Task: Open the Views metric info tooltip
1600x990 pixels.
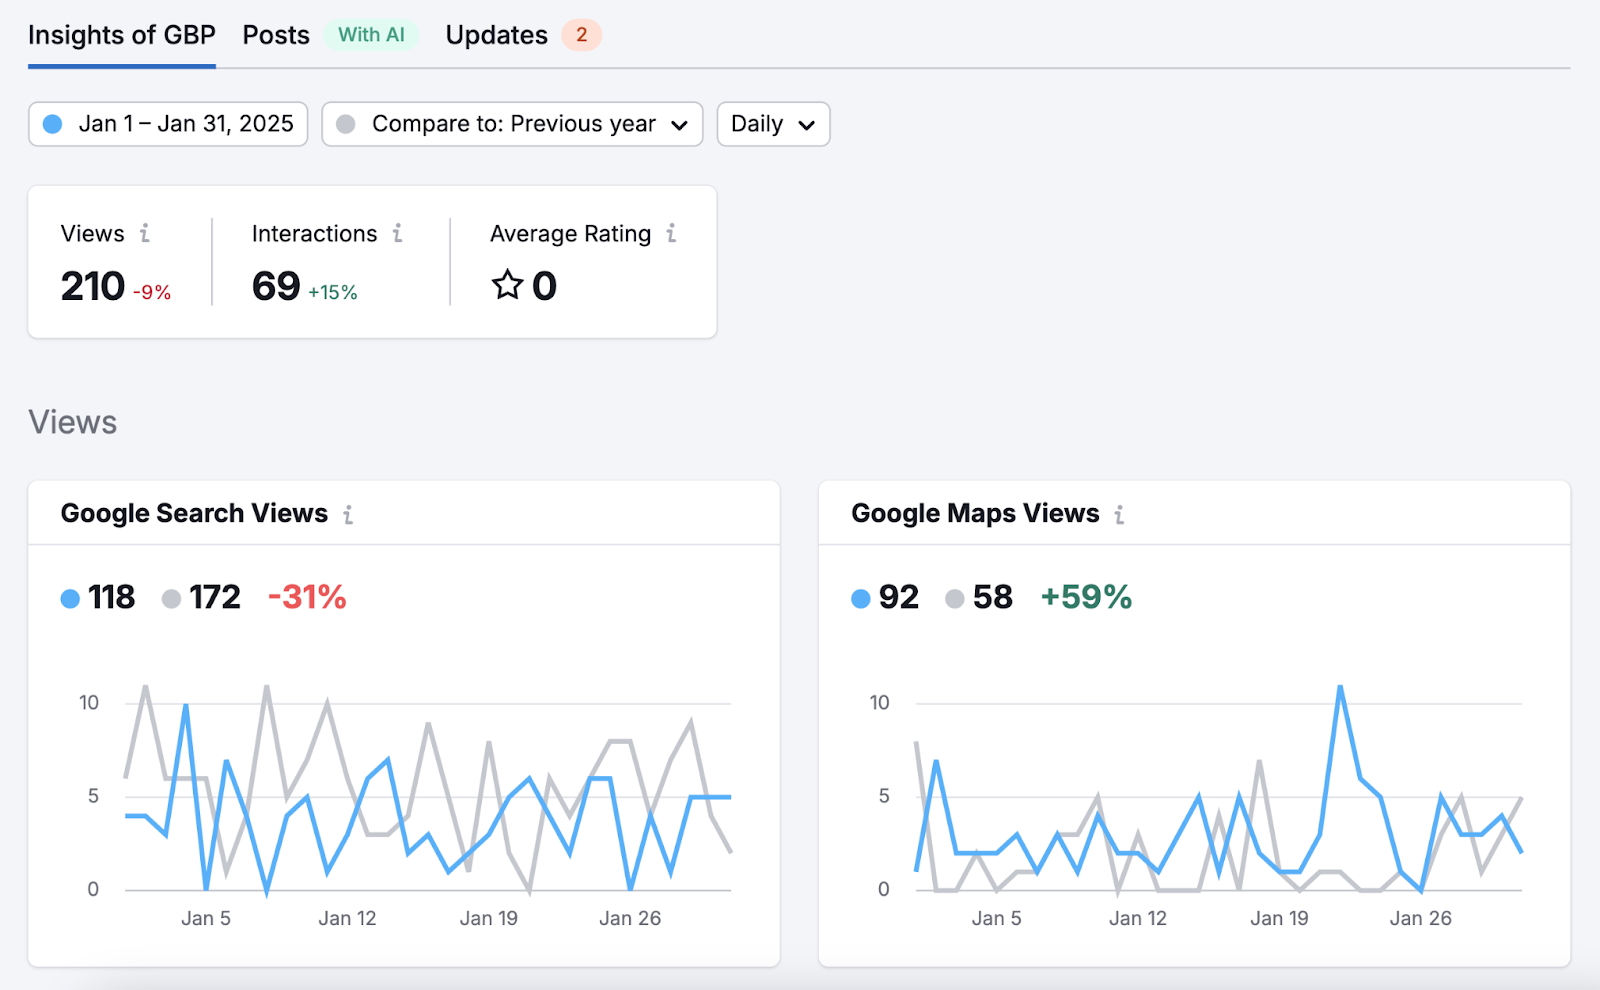Action: (x=146, y=233)
